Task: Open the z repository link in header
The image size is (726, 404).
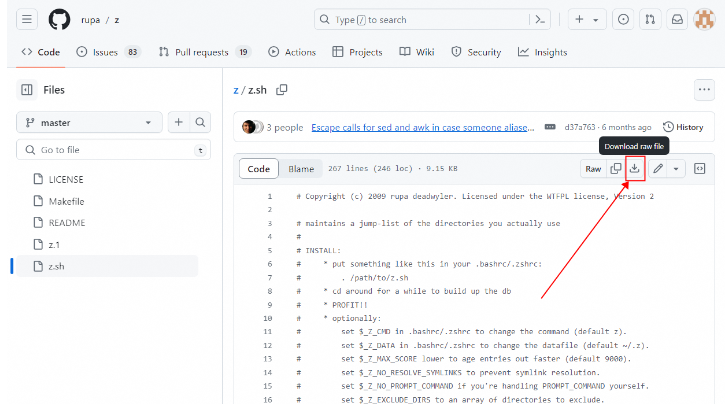Action: pos(117,20)
